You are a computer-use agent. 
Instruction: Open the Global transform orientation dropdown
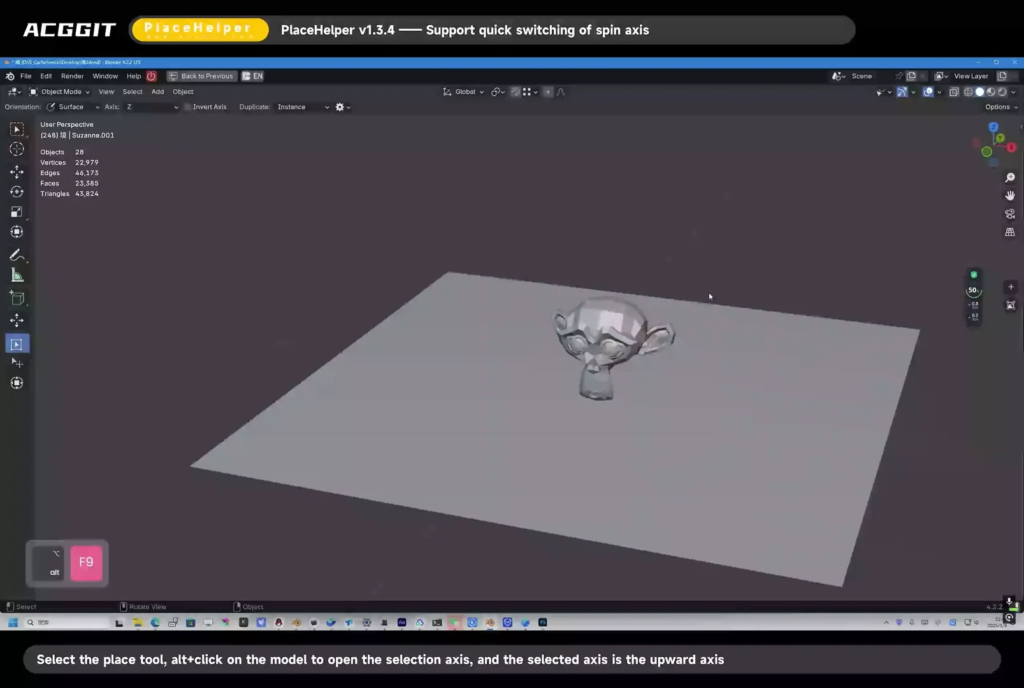[463, 92]
